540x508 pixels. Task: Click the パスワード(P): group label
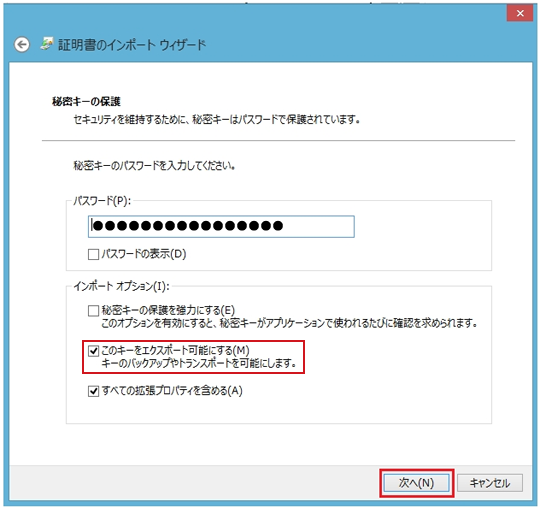pyautogui.click(x=102, y=201)
